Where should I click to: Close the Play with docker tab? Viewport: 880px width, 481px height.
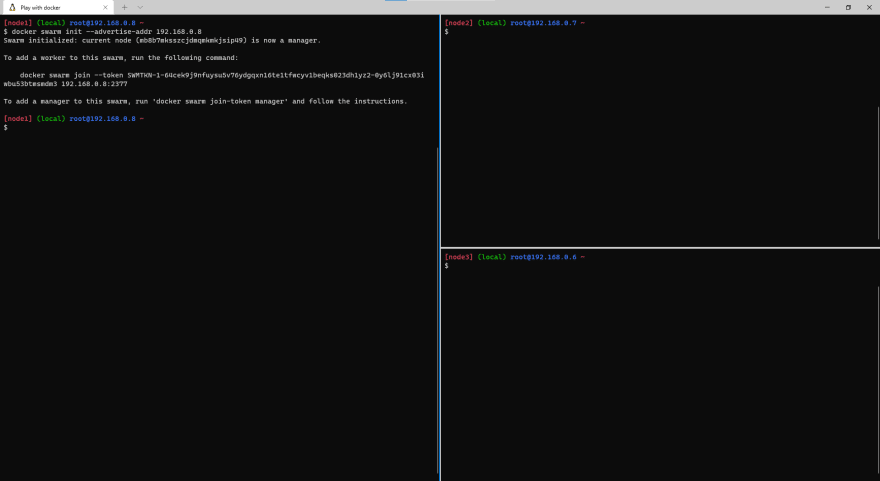click(105, 7)
